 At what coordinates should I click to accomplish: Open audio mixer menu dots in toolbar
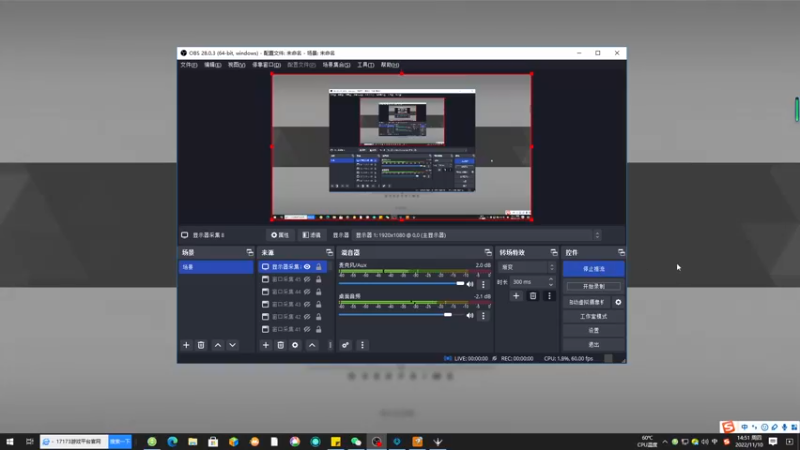362,345
